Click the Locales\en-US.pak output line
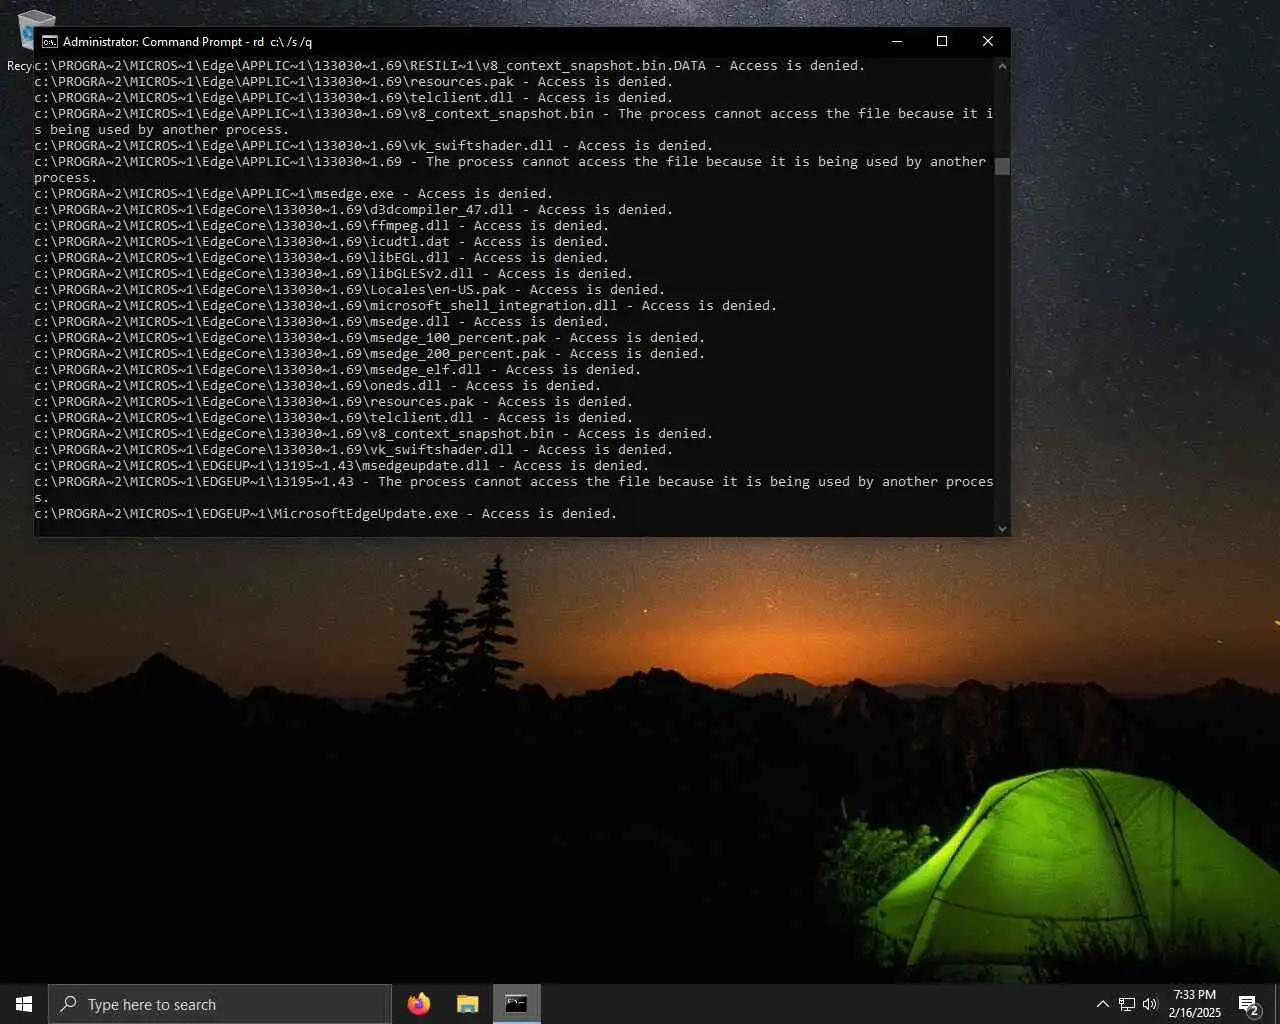 pyautogui.click(x=350, y=290)
